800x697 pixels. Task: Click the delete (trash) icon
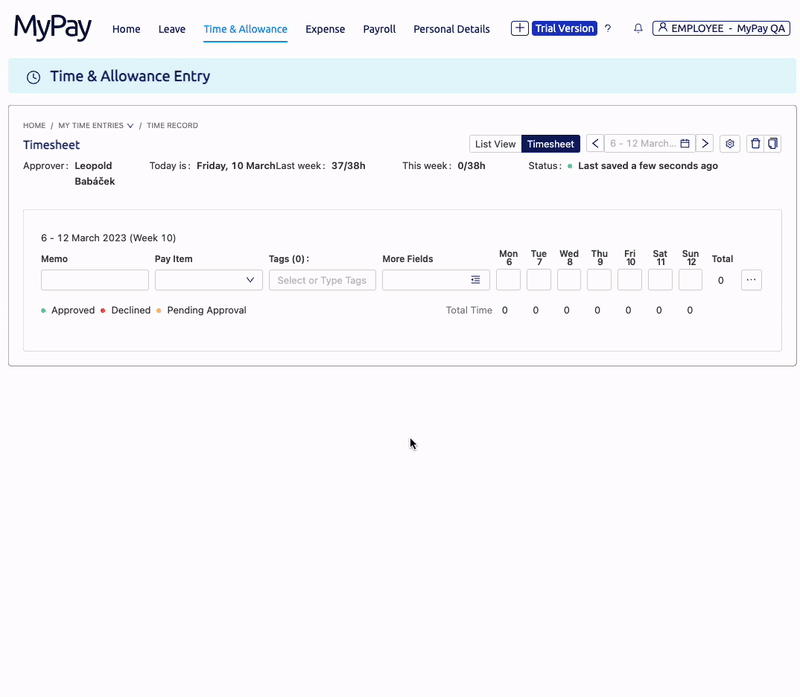pyautogui.click(x=754, y=143)
